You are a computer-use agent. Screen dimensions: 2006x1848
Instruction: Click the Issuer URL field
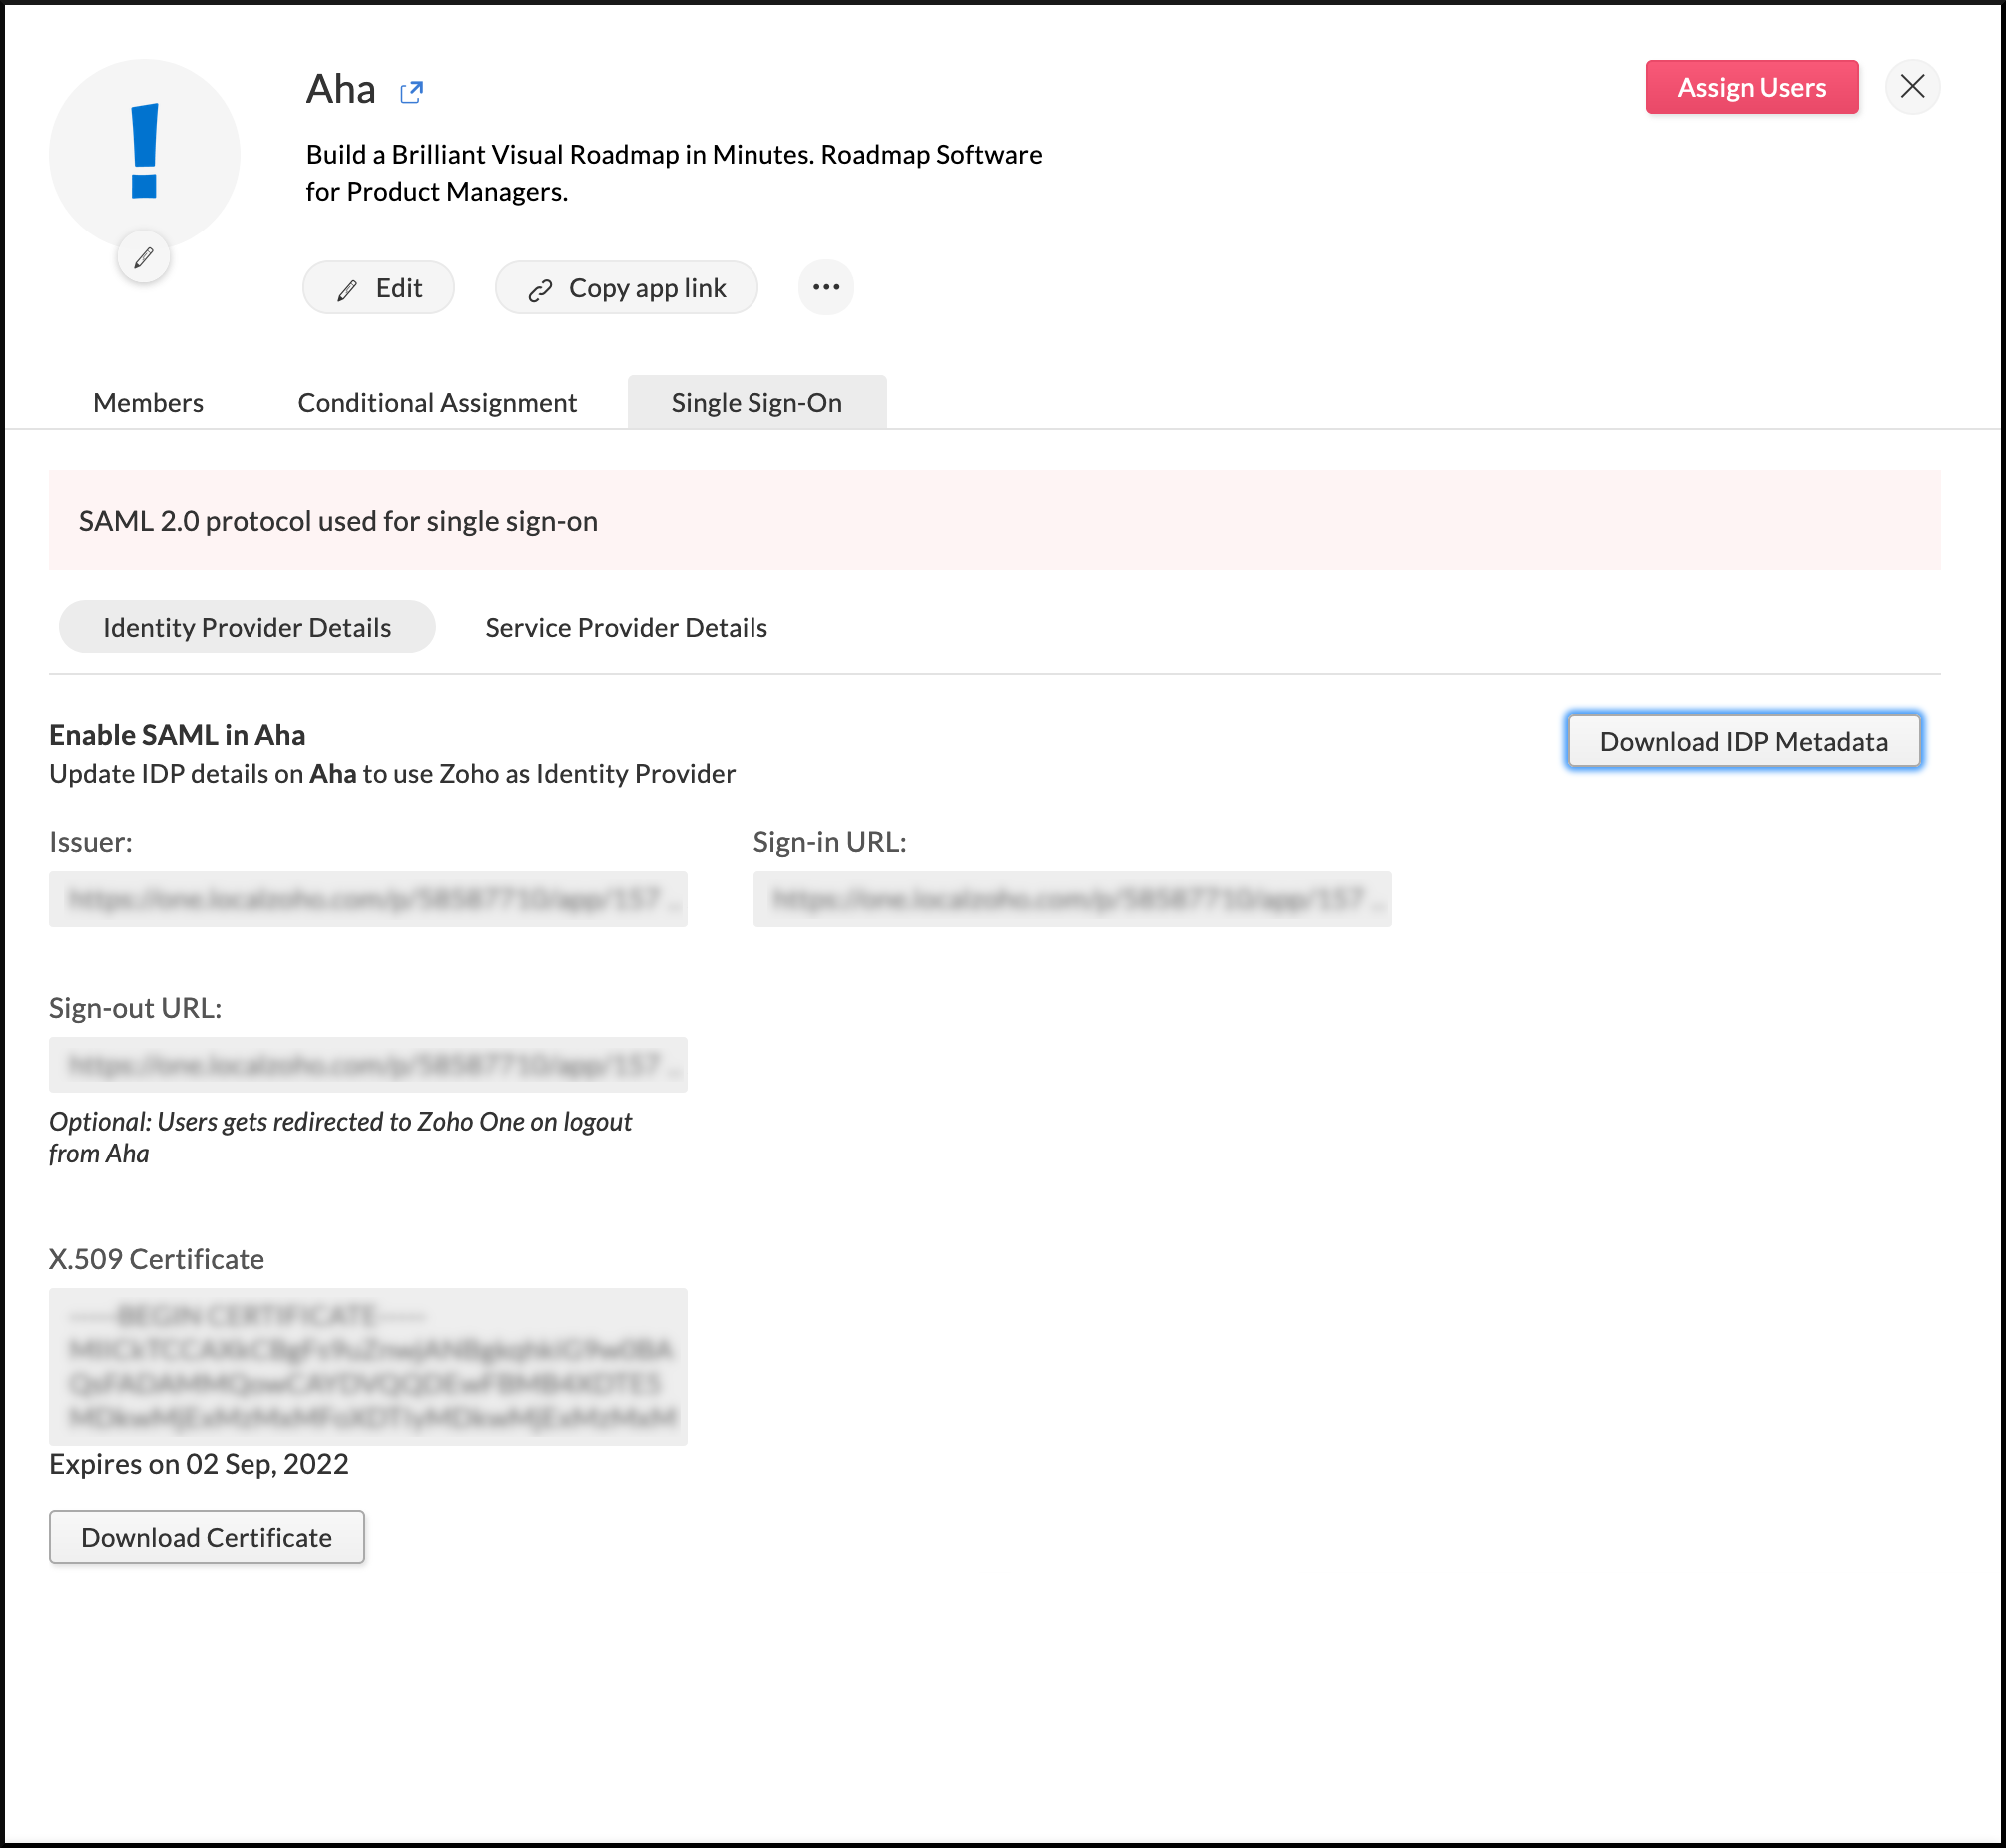coord(368,898)
